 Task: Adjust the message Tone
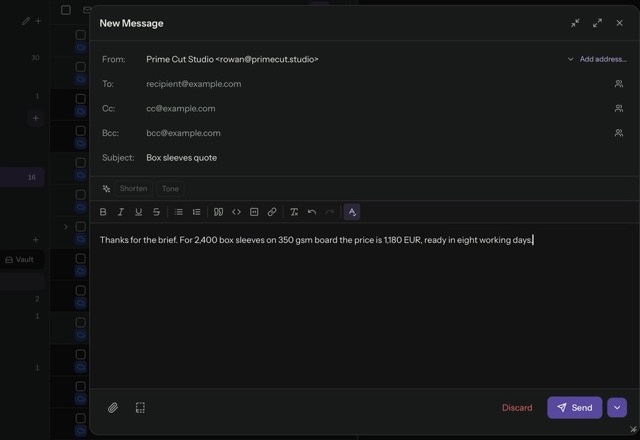click(170, 189)
